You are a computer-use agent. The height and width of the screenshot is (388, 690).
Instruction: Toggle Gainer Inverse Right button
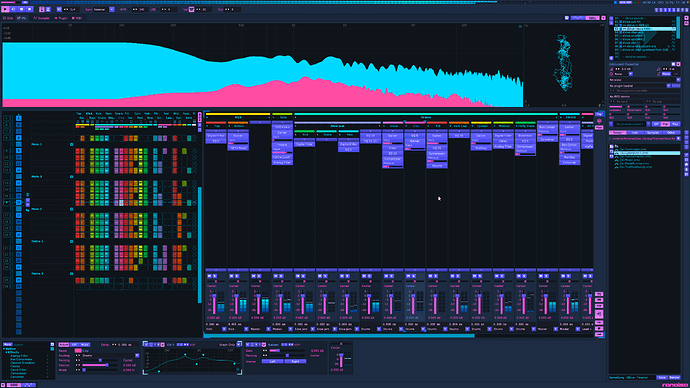[x=295, y=361]
